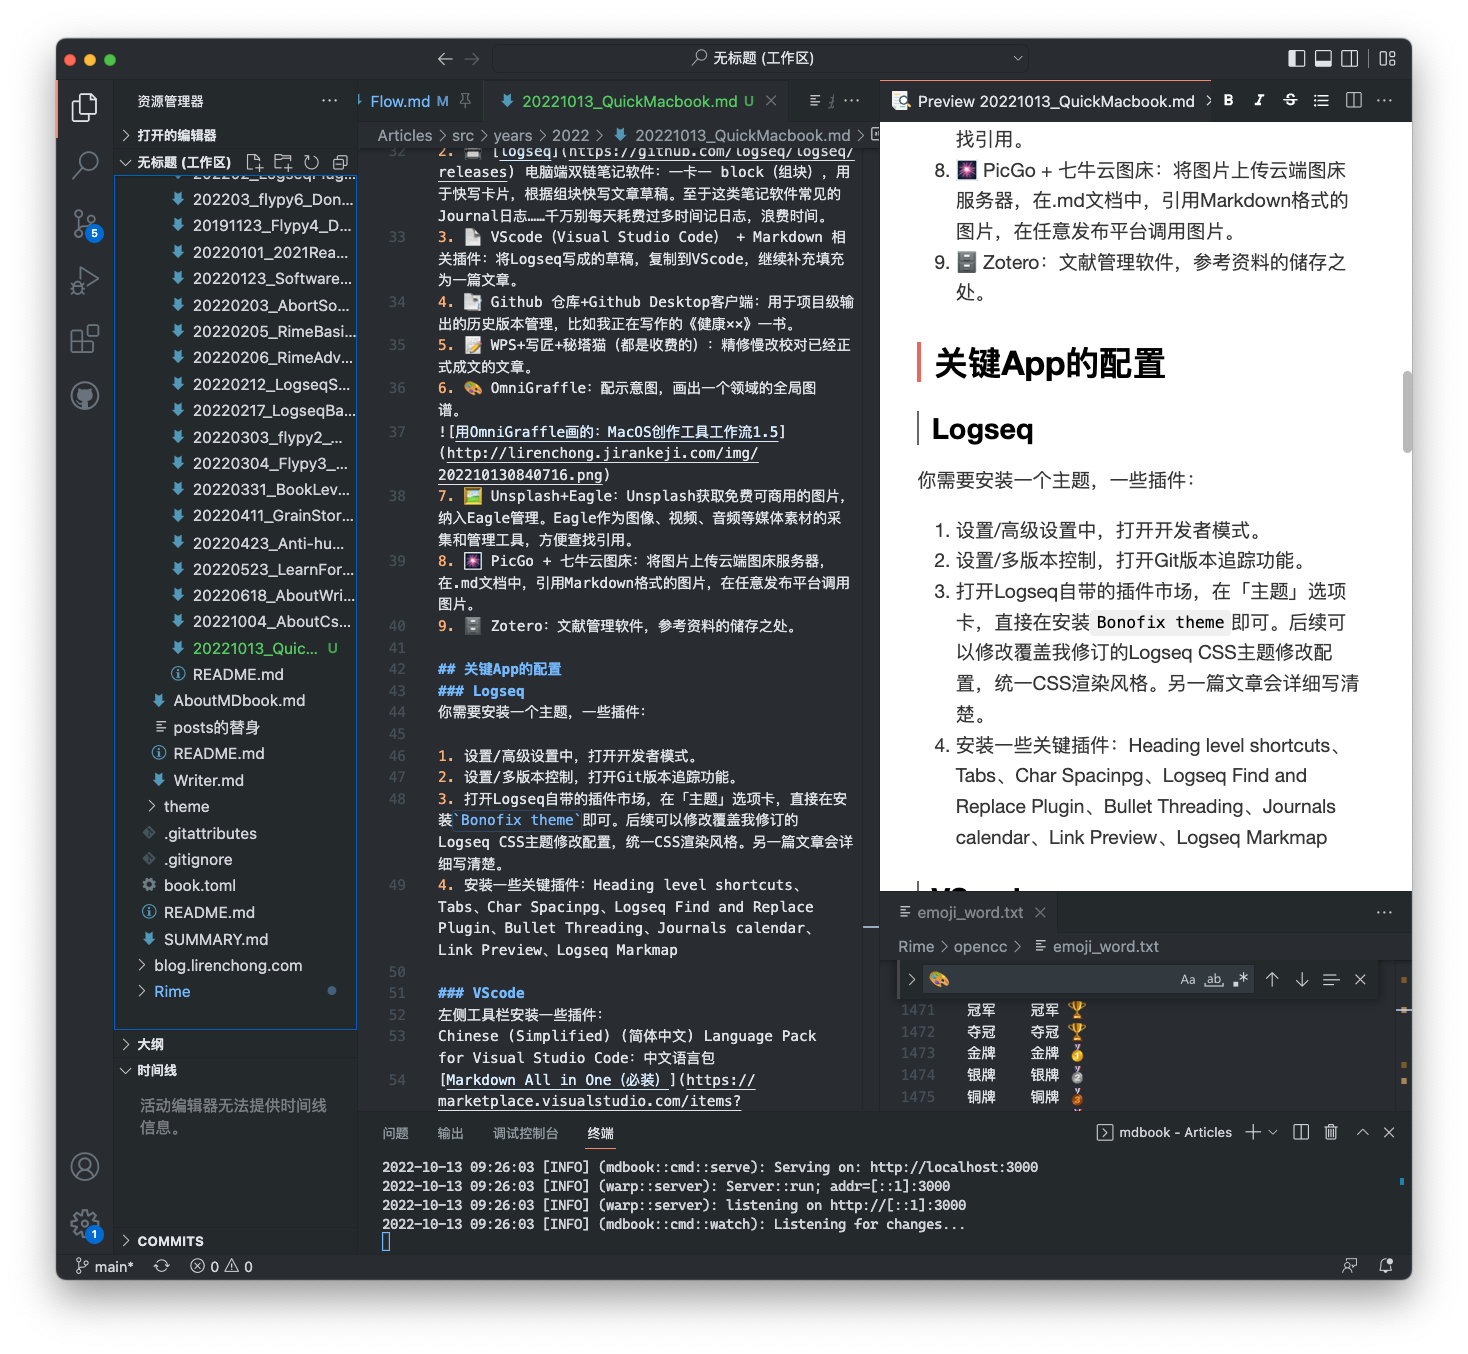This screenshot has width=1468, height=1354.
Task: Toggle replace row in find widget
Action: 911,979
